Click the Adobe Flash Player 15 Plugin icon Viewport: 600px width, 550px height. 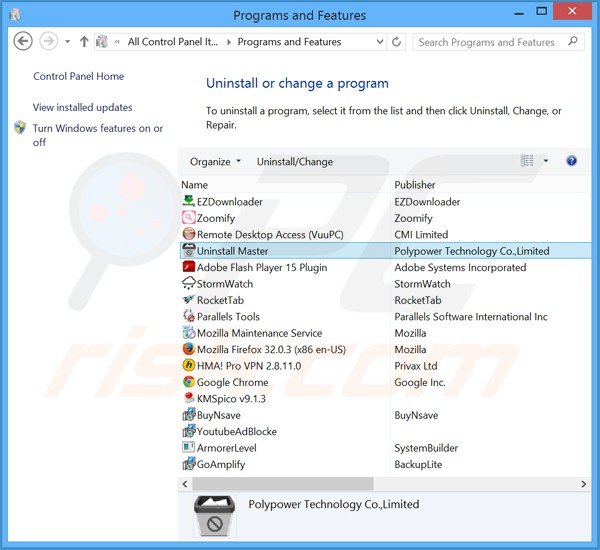click(188, 267)
